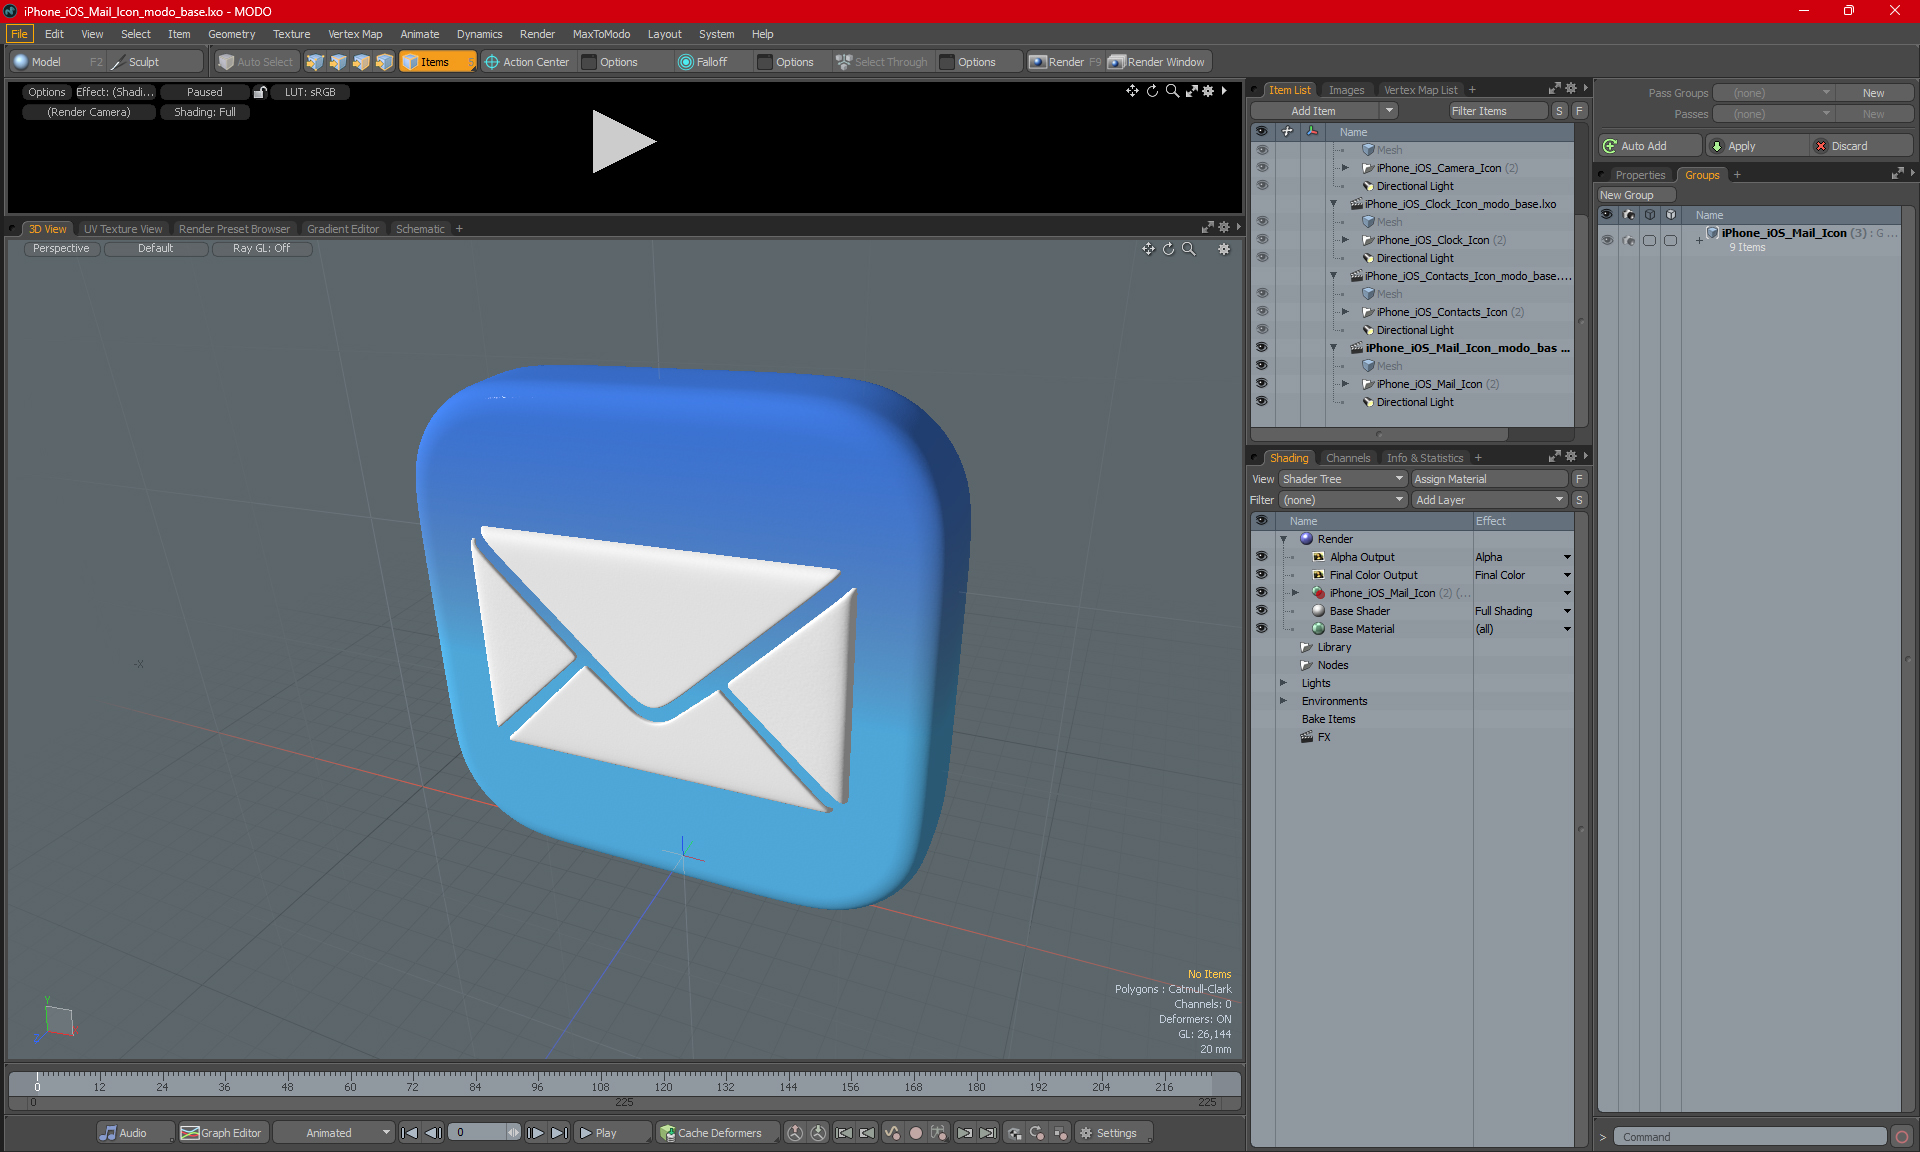The height and width of the screenshot is (1152, 1920).
Task: Open Action Center tool
Action: coord(527,62)
